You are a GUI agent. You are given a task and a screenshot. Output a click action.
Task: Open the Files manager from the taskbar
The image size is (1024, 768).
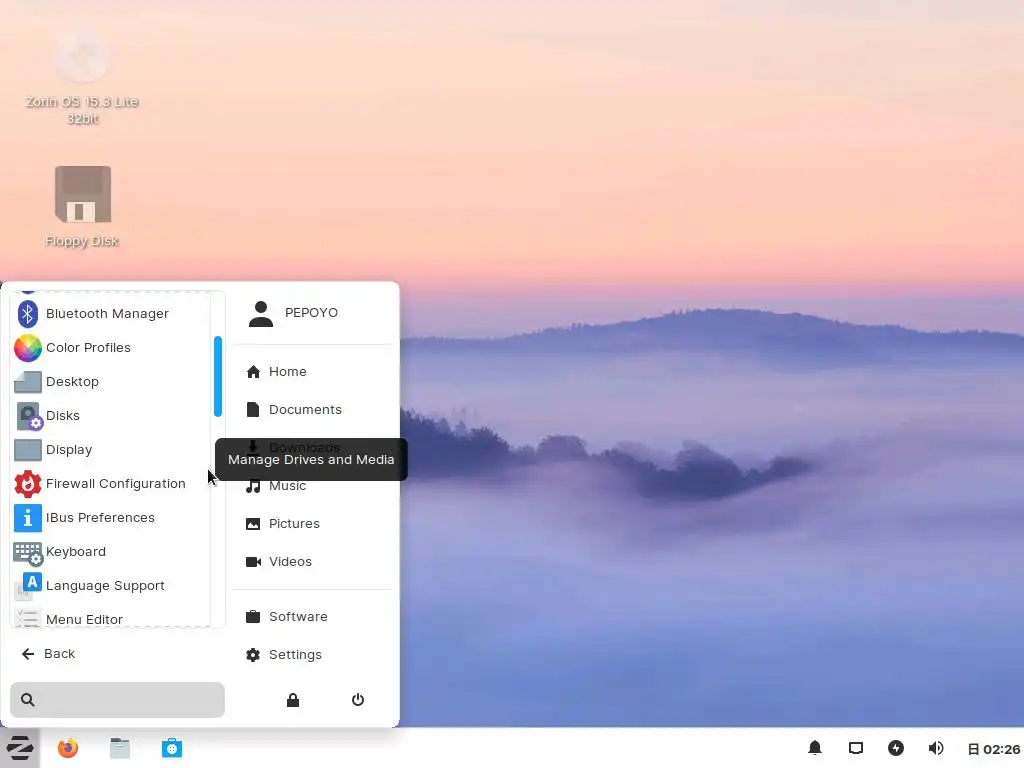[x=120, y=748]
